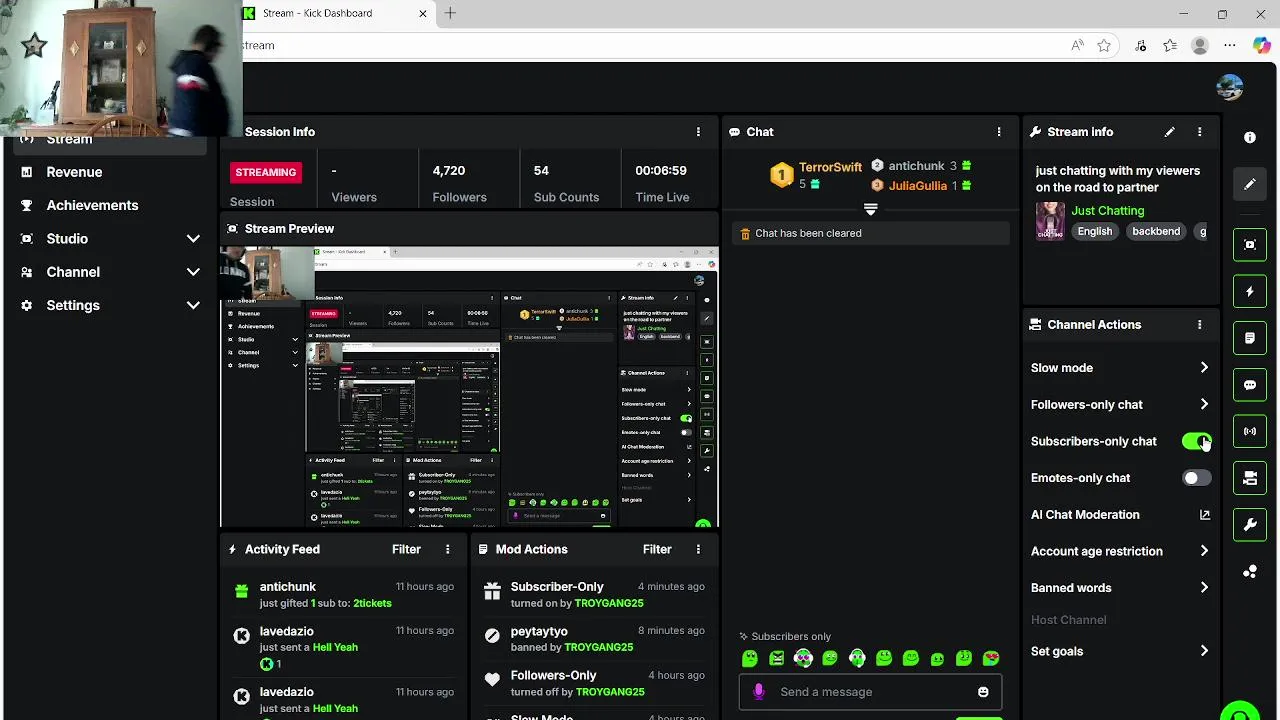Expand Slow mode options
This screenshot has height=720, width=1280.
coord(1204,368)
